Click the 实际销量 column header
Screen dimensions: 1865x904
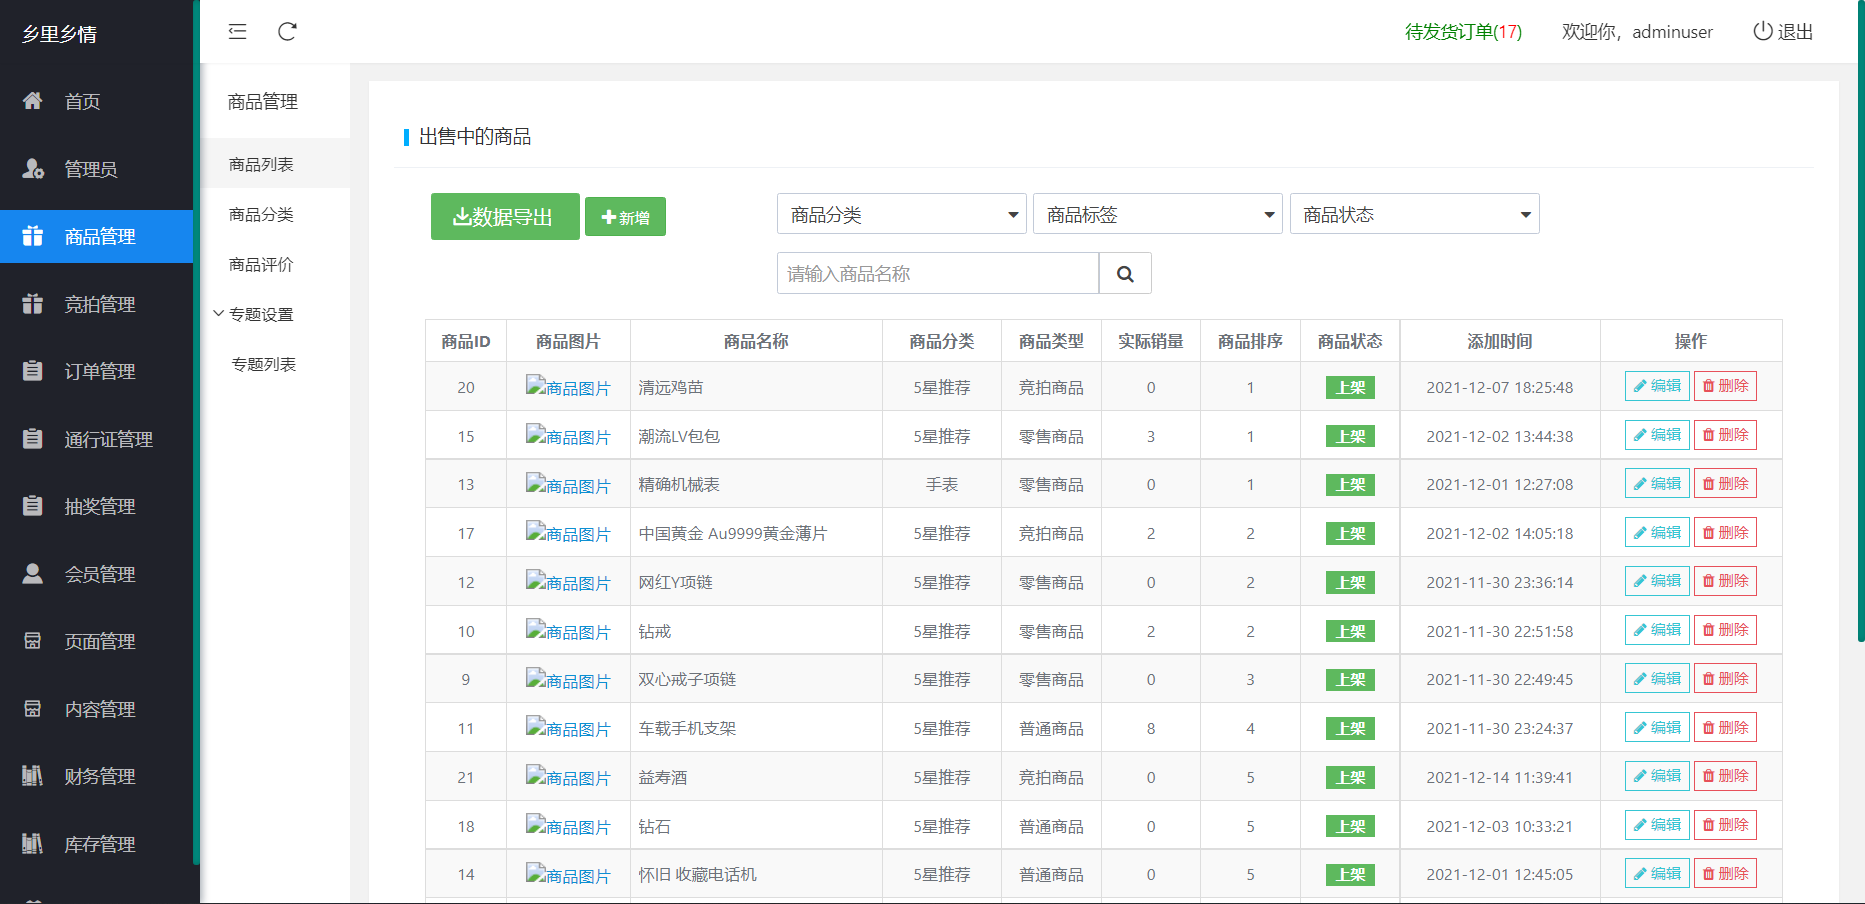1151,341
